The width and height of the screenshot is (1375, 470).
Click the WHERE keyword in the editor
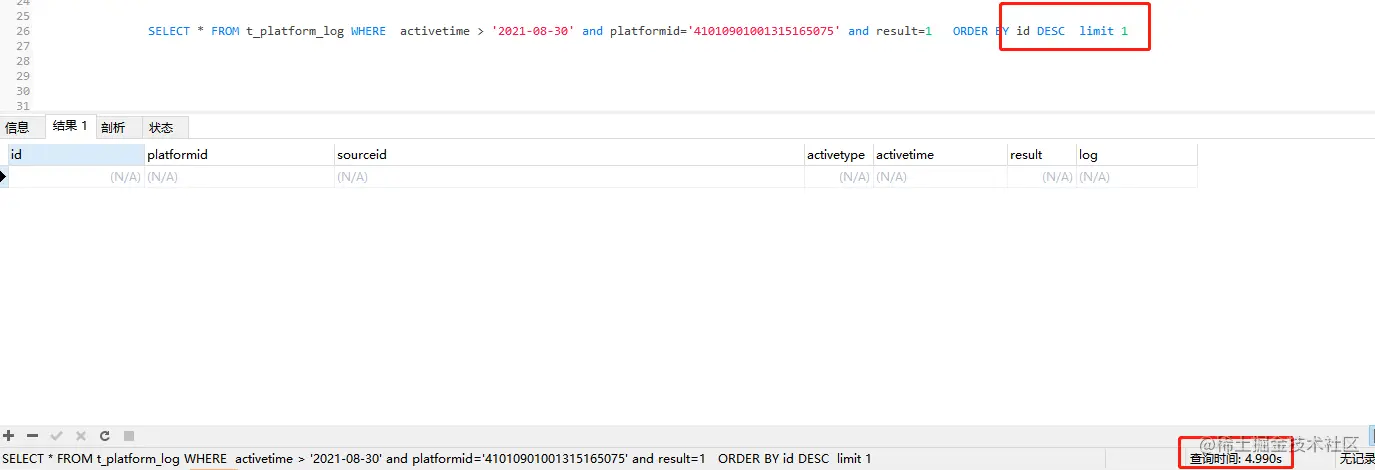(x=368, y=31)
